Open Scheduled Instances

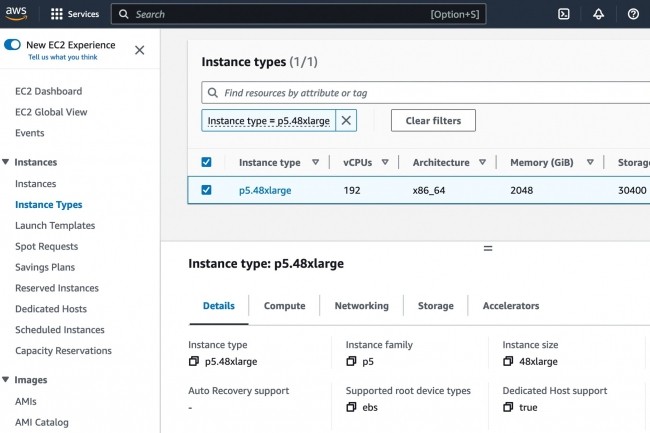(60, 330)
